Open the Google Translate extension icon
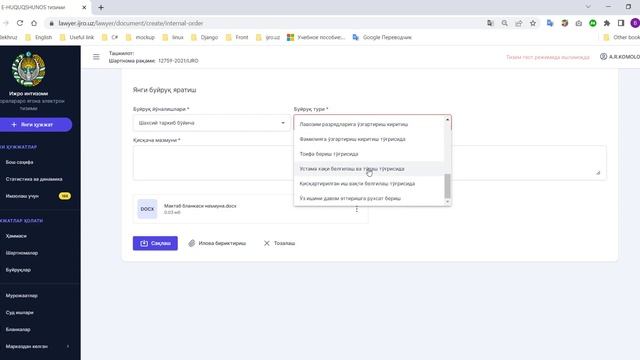 click(x=550, y=23)
